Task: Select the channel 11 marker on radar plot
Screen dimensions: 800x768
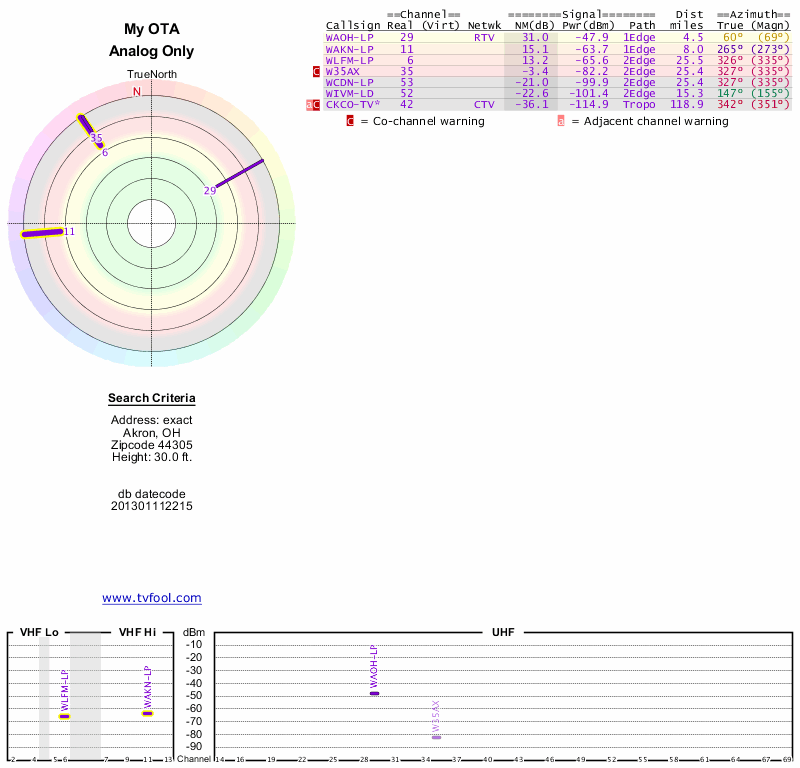Action: click(69, 232)
